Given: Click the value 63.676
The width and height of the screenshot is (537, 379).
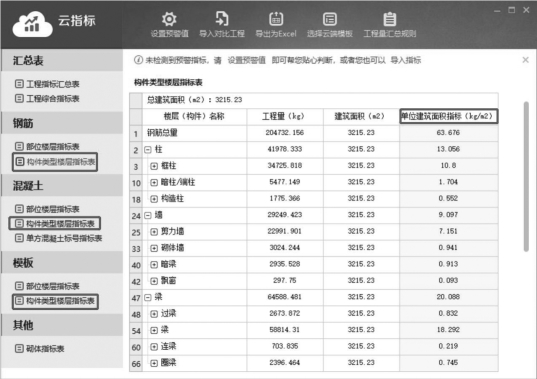Looking at the screenshot, I should [448, 132].
